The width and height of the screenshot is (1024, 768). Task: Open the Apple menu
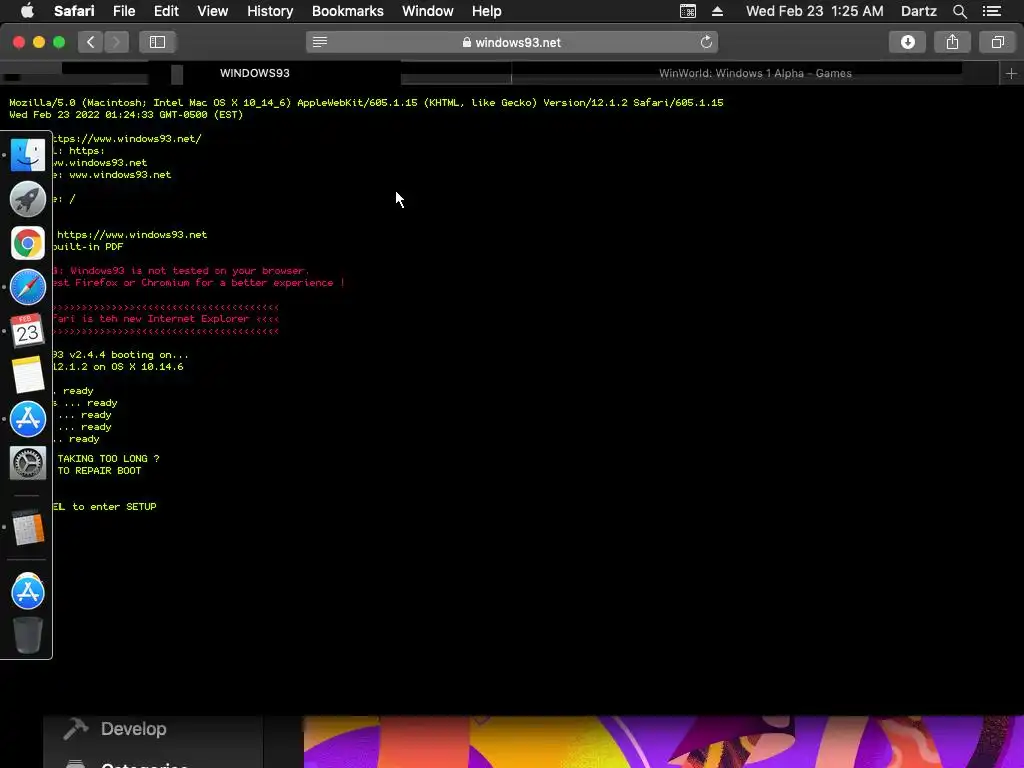[27, 11]
